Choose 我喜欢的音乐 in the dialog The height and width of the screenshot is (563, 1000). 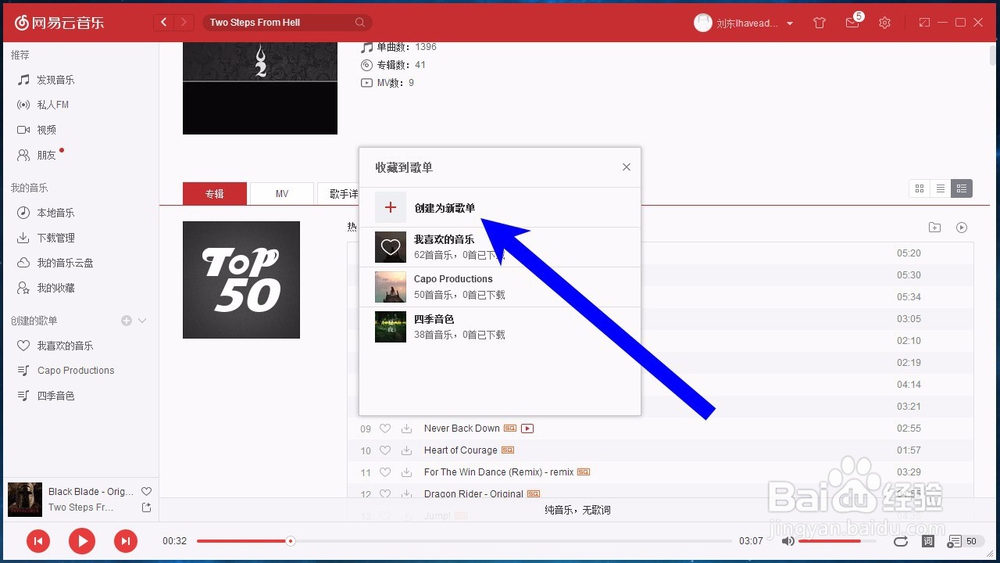pyautogui.click(x=500, y=247)
